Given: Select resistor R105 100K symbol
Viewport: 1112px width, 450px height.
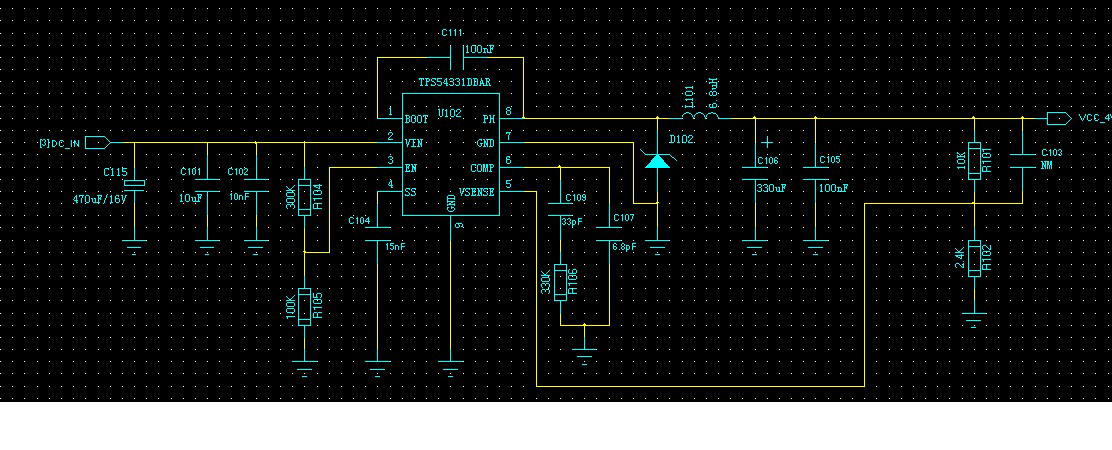Looking at the screenshot, I should tap(304, 306).
